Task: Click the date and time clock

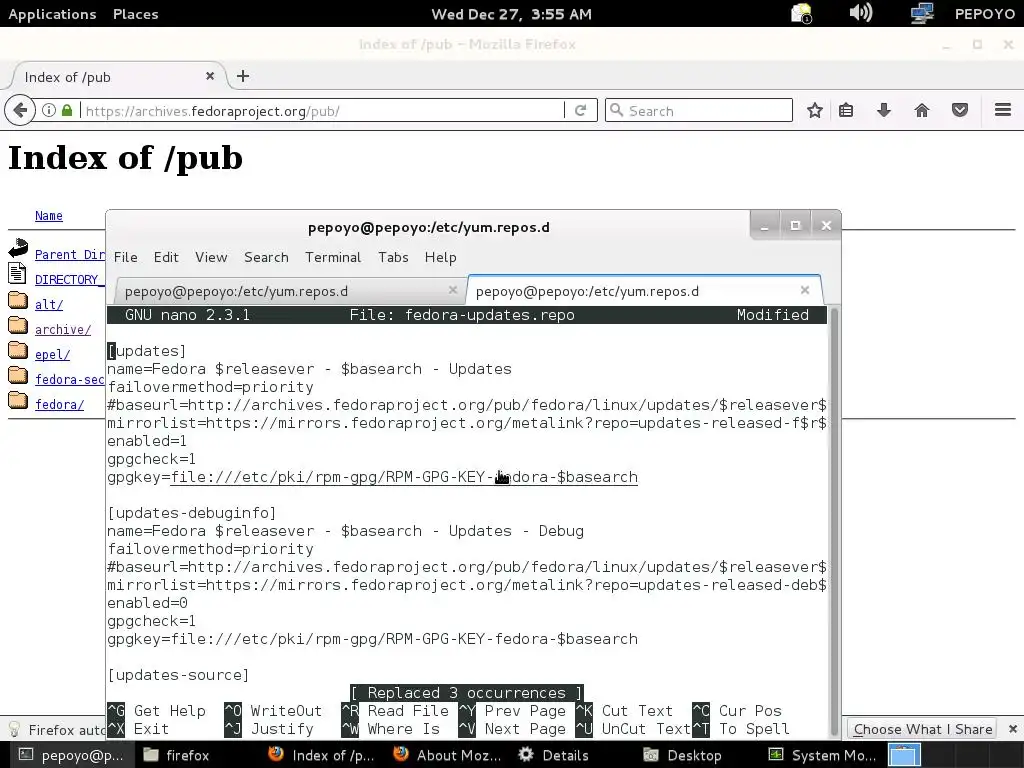Action: tap(511, 14)
